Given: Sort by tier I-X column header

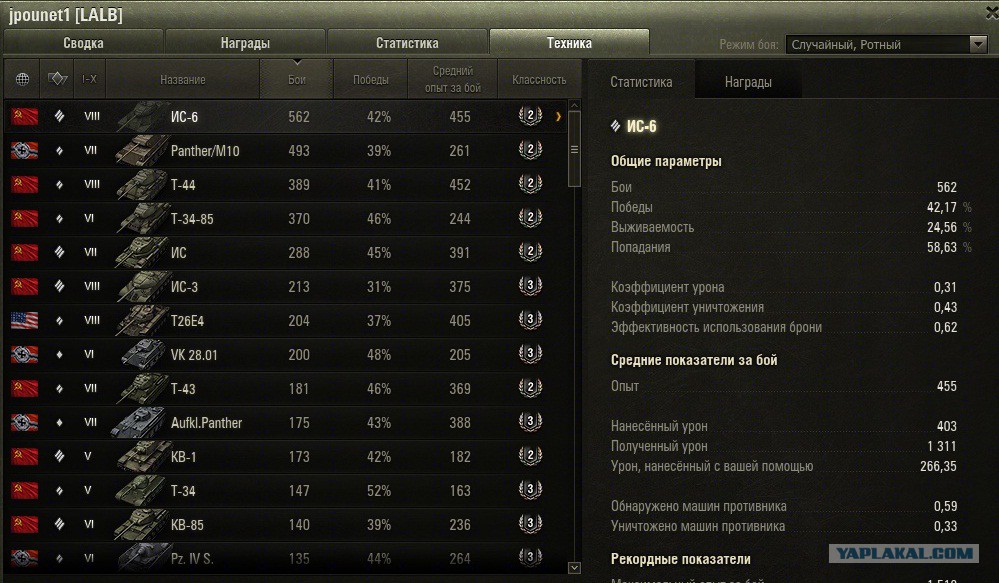Looking at the screenshot, I should [x=89, y=79].
